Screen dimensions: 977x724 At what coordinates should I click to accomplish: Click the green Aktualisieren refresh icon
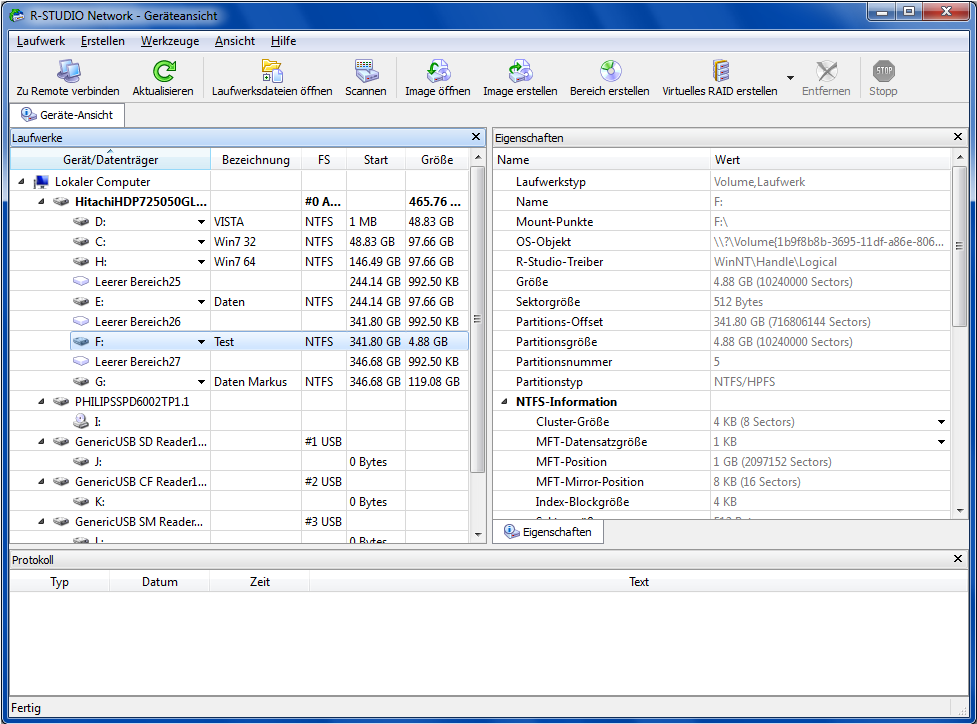pyautogui.click(x=163, y=71)
